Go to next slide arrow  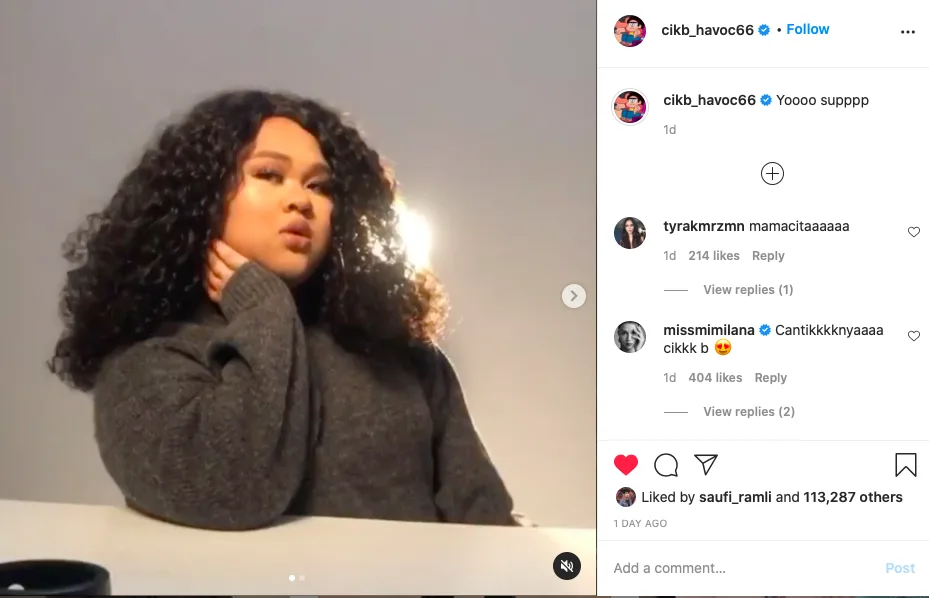click(574, 296)
